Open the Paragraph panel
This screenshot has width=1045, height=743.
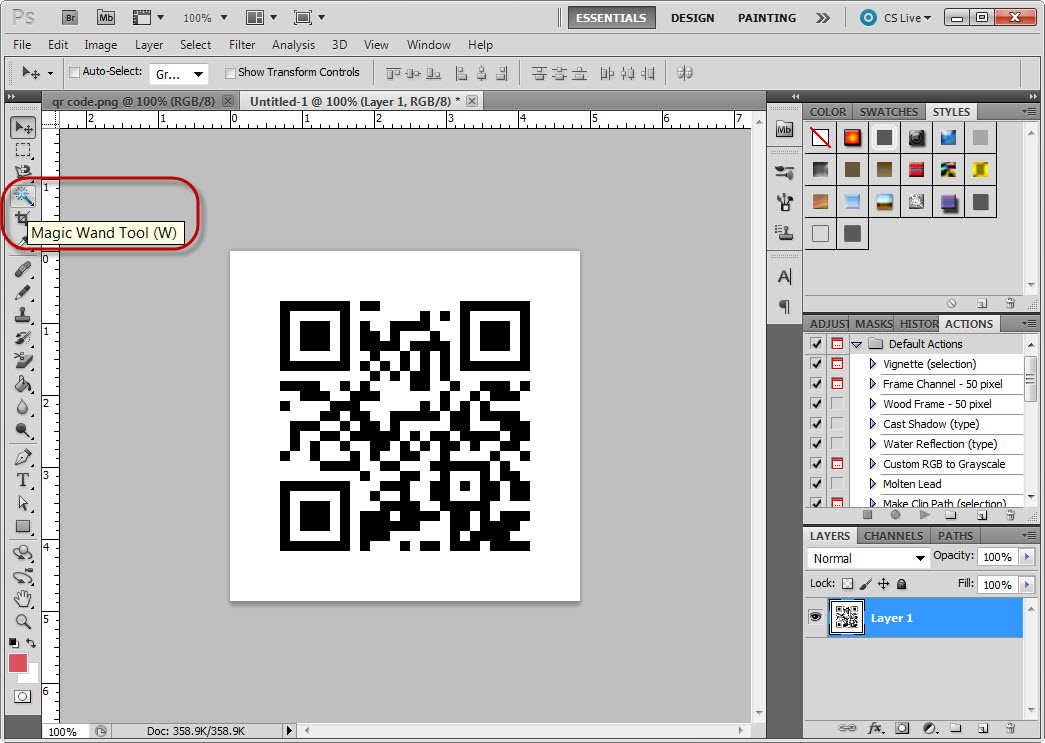click(x=784, y=307)
